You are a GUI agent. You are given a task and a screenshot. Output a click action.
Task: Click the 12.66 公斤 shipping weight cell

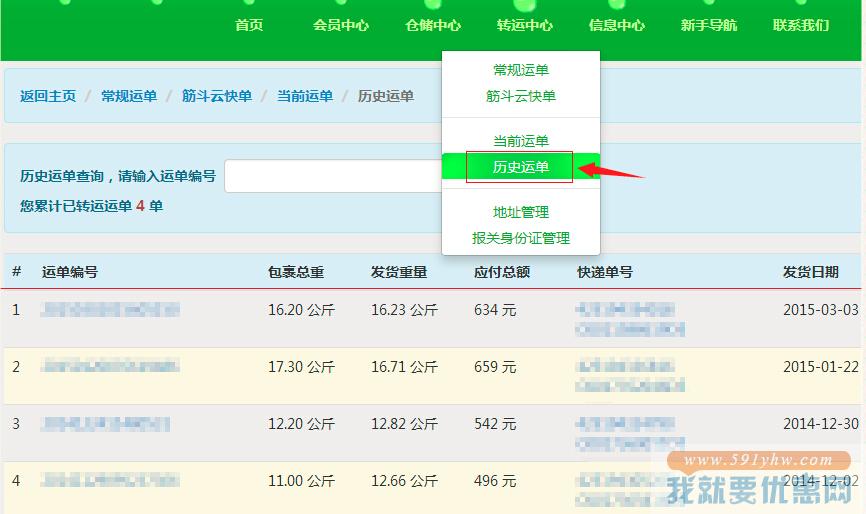coord(404,481)
